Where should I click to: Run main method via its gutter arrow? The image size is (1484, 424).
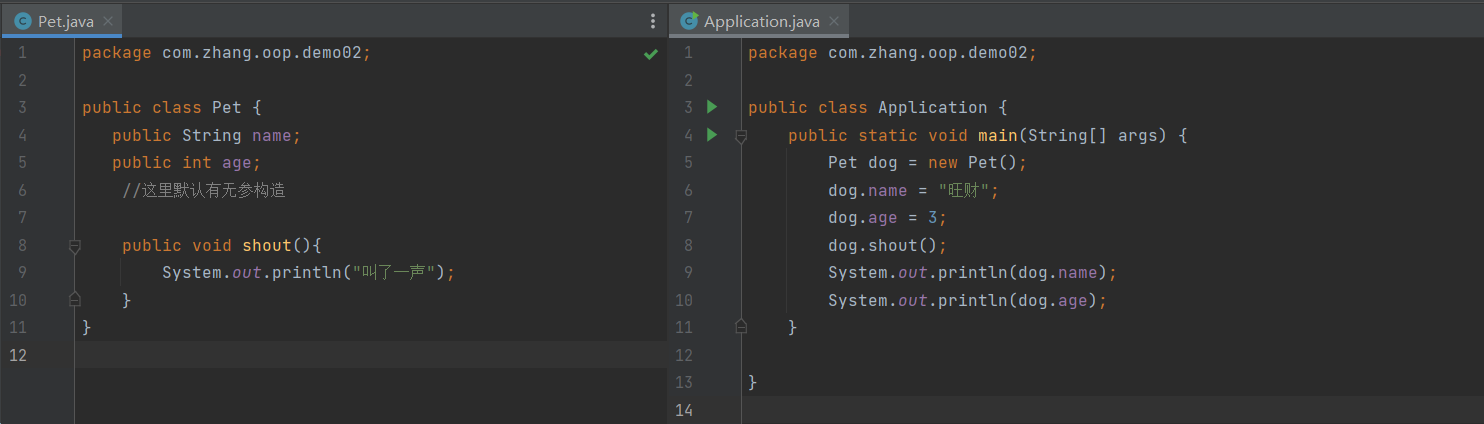pyautogui.click(x=712, y=135)
